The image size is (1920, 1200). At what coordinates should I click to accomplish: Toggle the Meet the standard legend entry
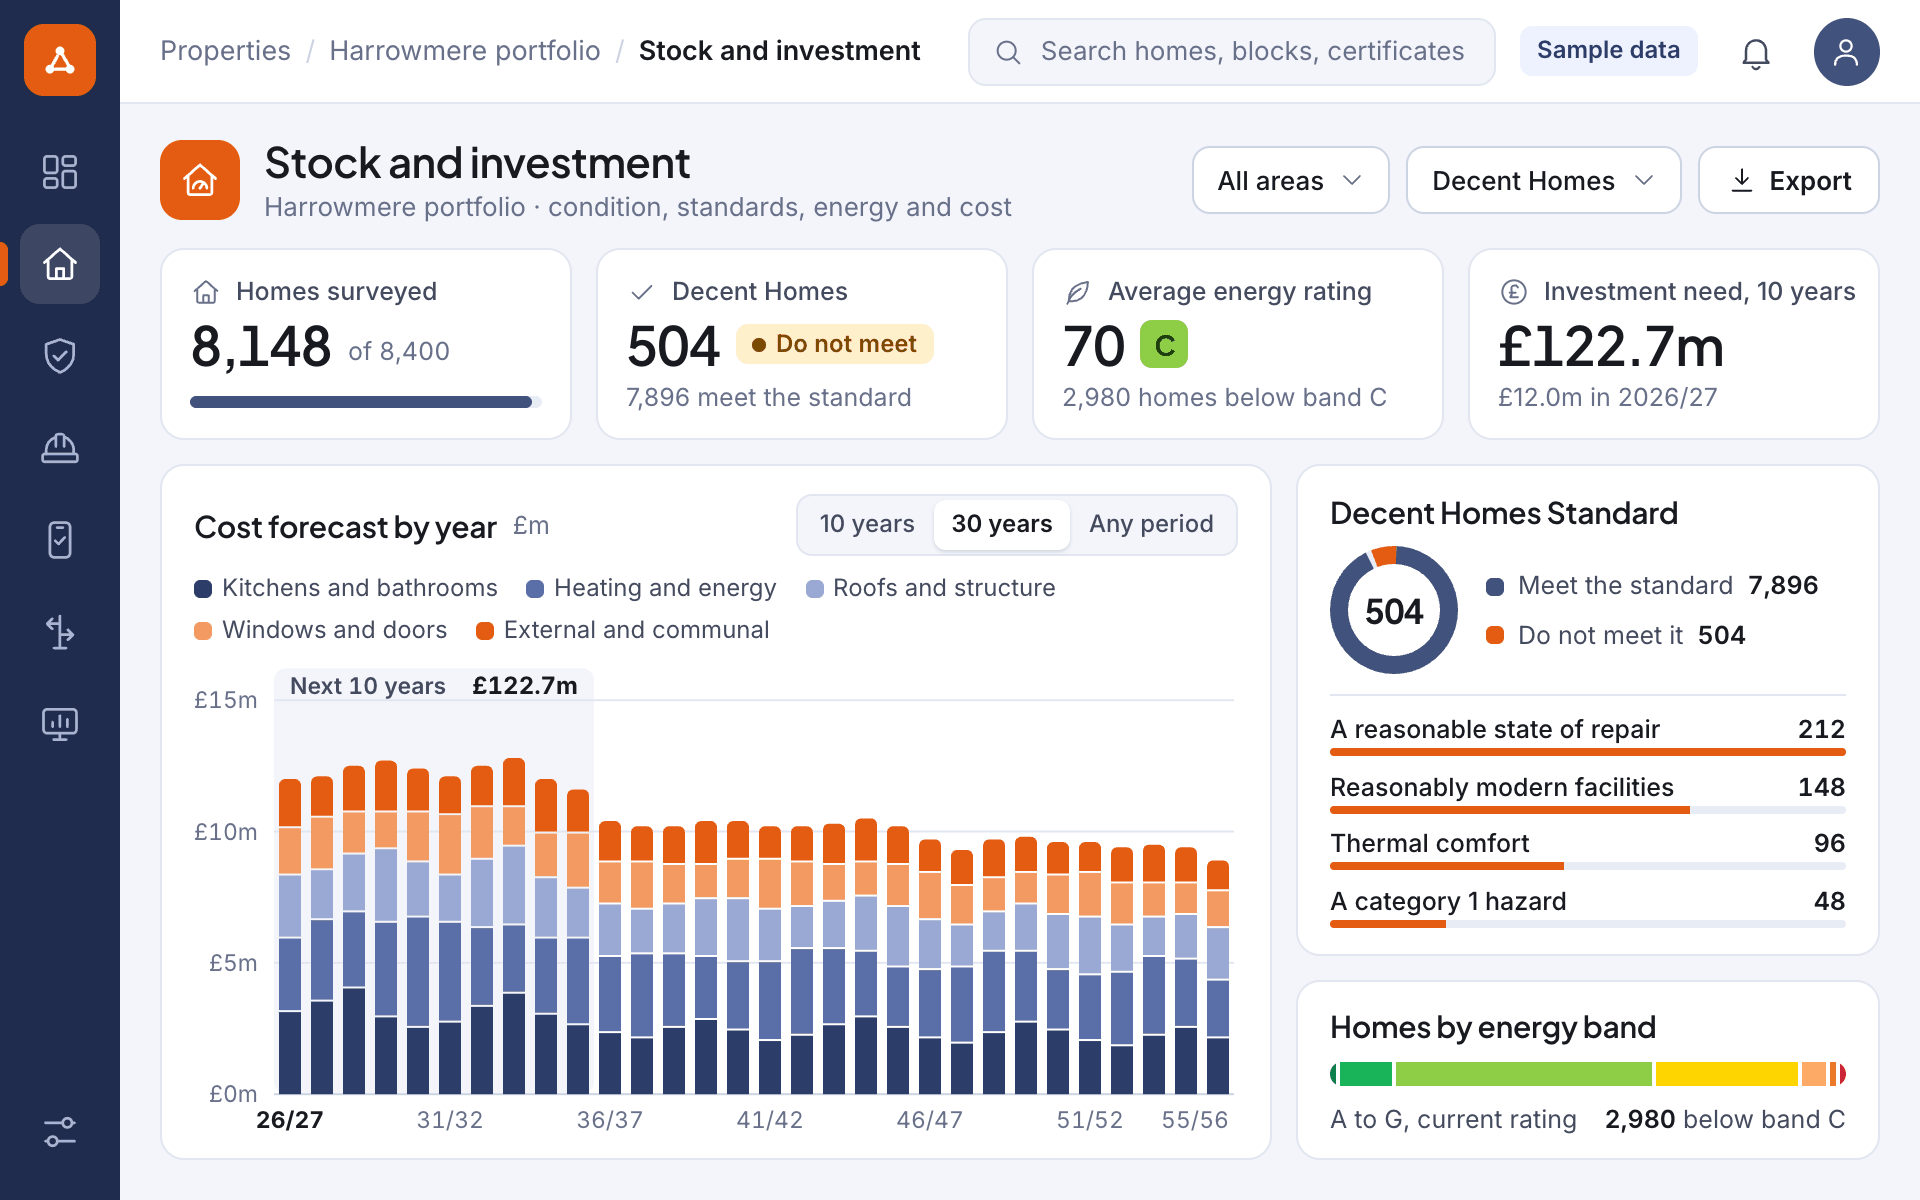coord(1652,585)
